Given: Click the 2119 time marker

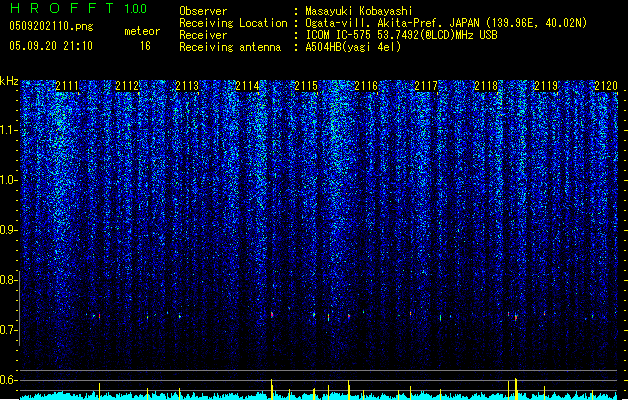Looking at the screenshot, I should click(546, 86).
